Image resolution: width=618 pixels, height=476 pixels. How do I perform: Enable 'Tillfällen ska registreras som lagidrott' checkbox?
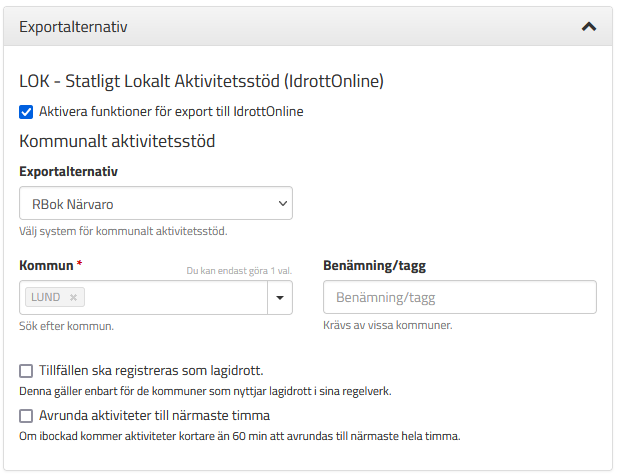(x=26, y=371)
